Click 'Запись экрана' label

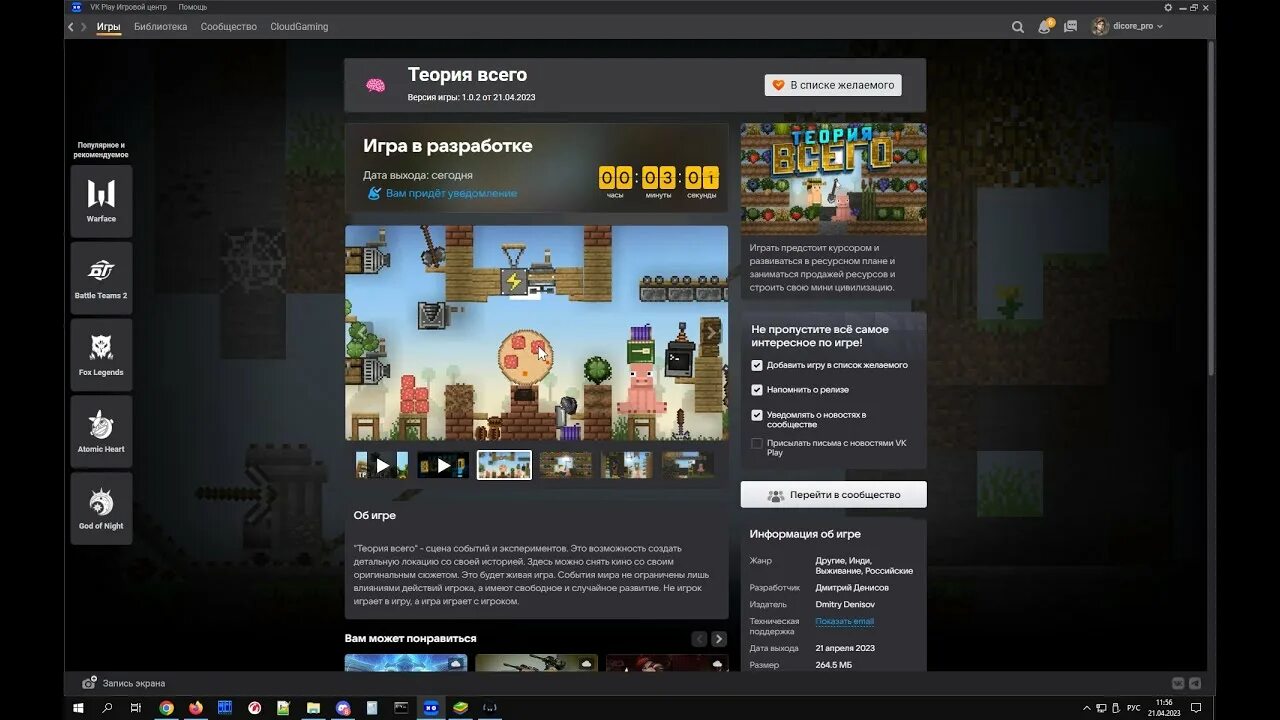[134, 683]
